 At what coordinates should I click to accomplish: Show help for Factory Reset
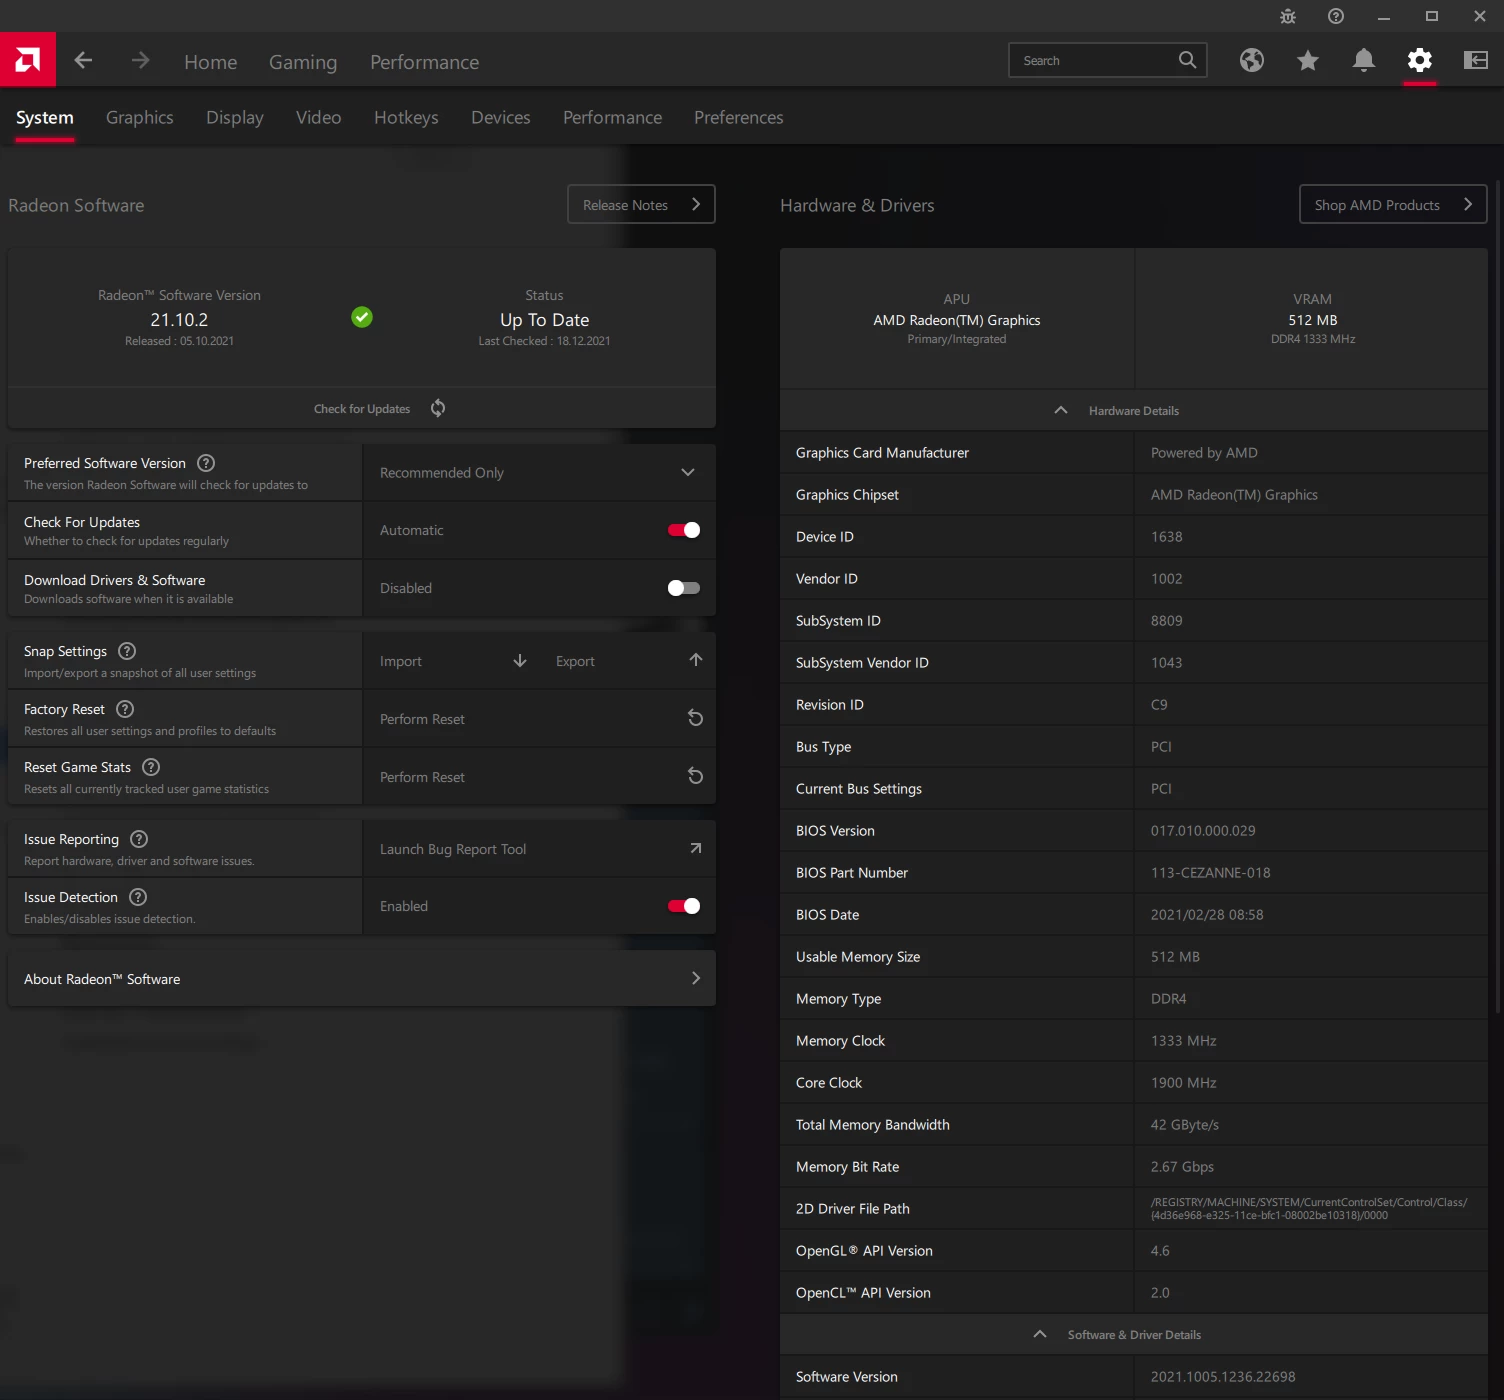pos(125,709)
